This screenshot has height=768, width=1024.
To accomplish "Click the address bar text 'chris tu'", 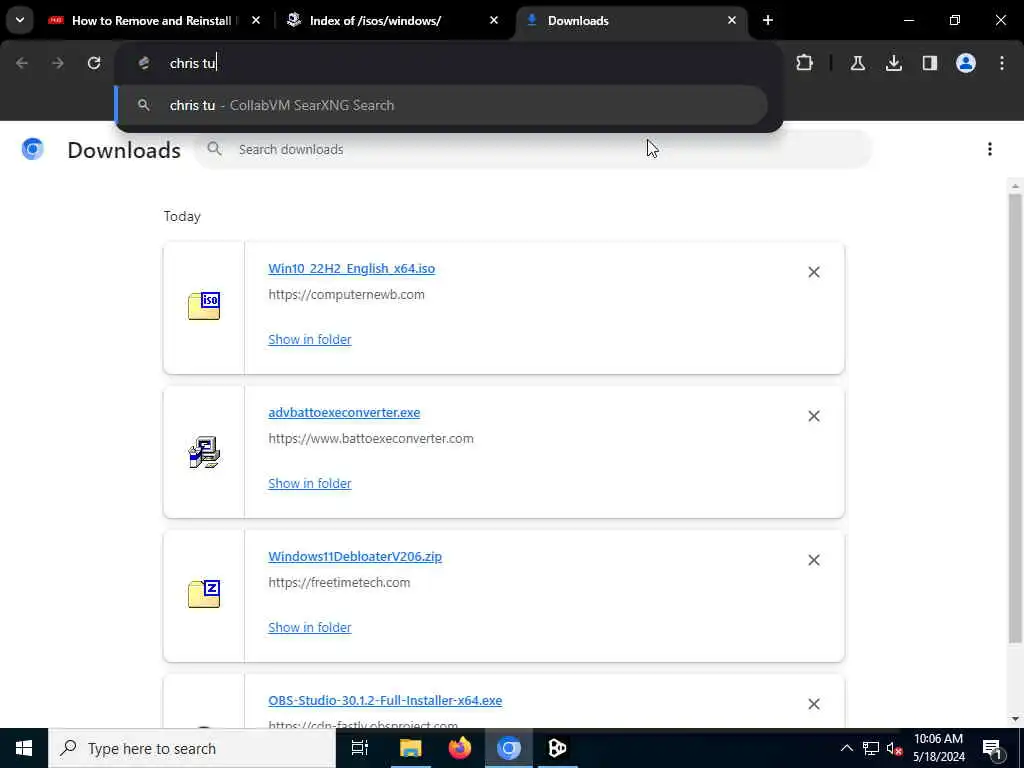I will coord(193,63).
